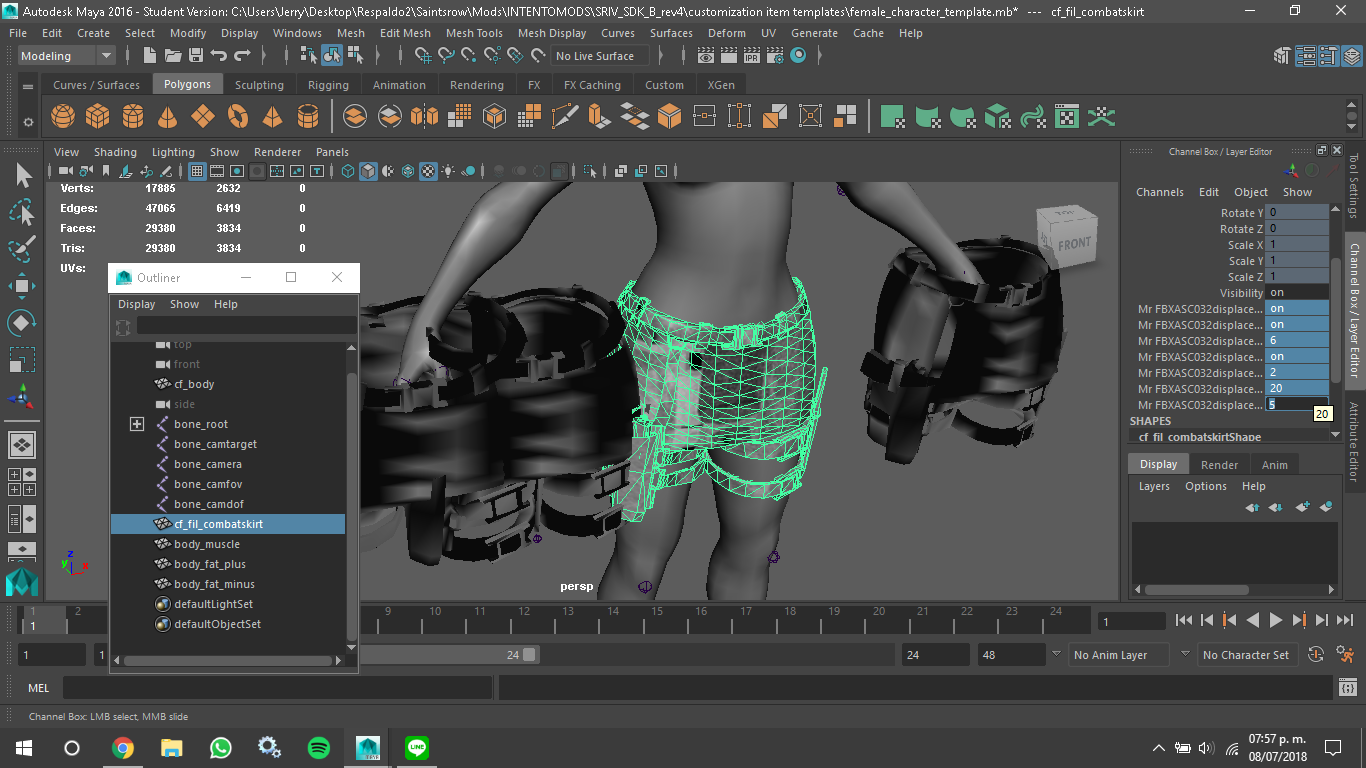Click the Planar UV mapping shelf icon
Image resolution: width=1366 pixels, height=768 pixels.
[x=893, y=117]
